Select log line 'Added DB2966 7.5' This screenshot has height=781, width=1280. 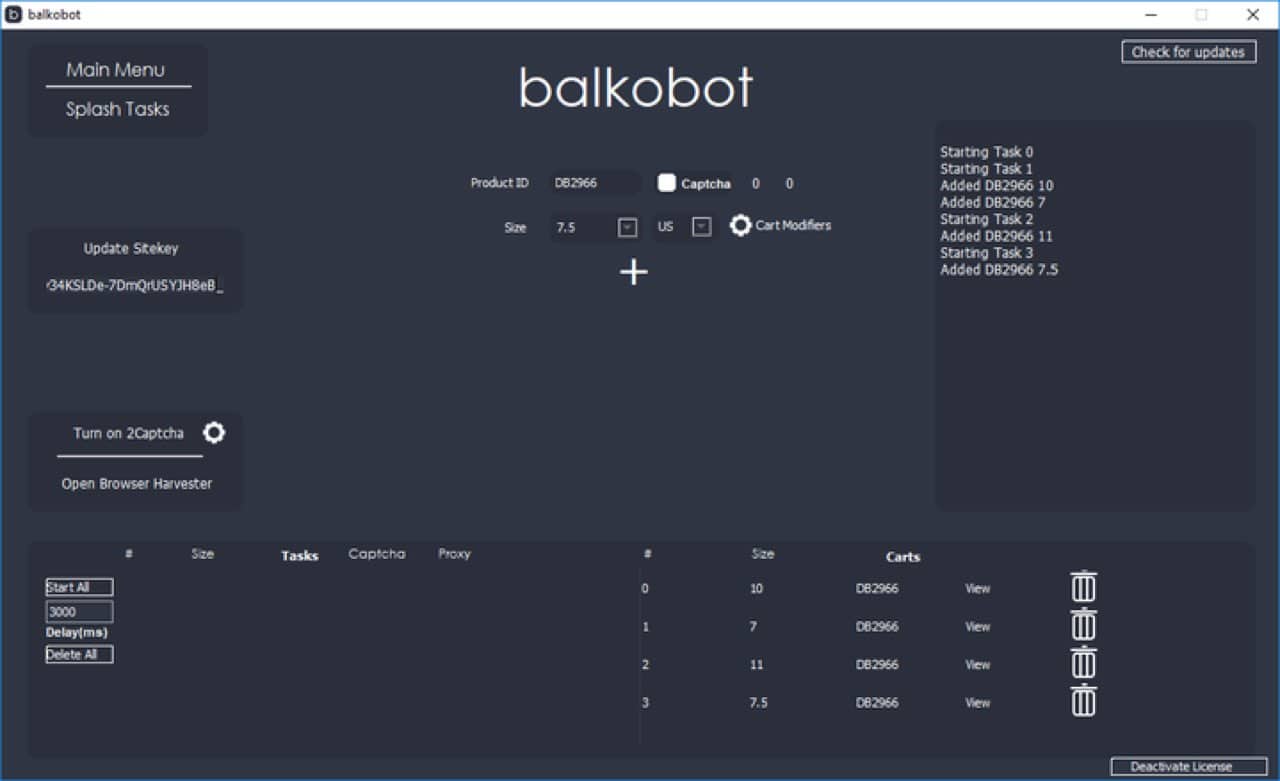[999, 270]
